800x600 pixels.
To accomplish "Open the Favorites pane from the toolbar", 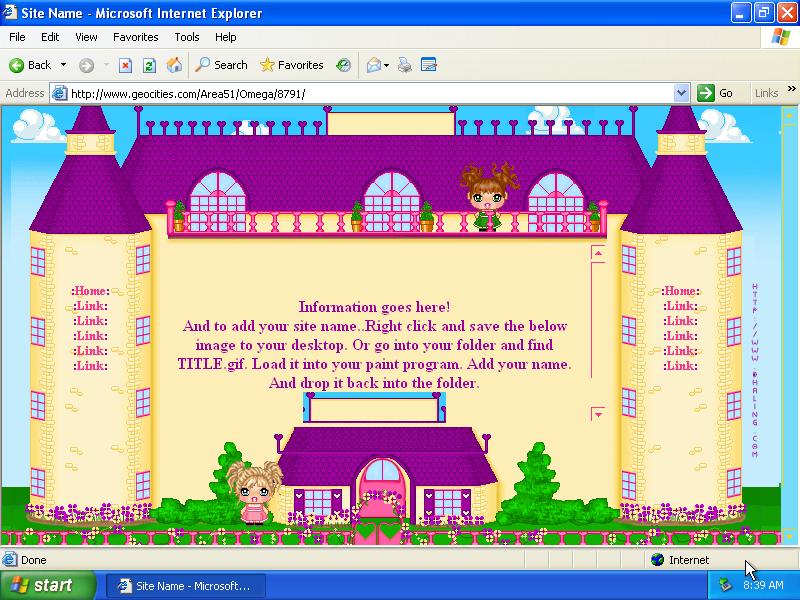I will click(x=291, y=65).
